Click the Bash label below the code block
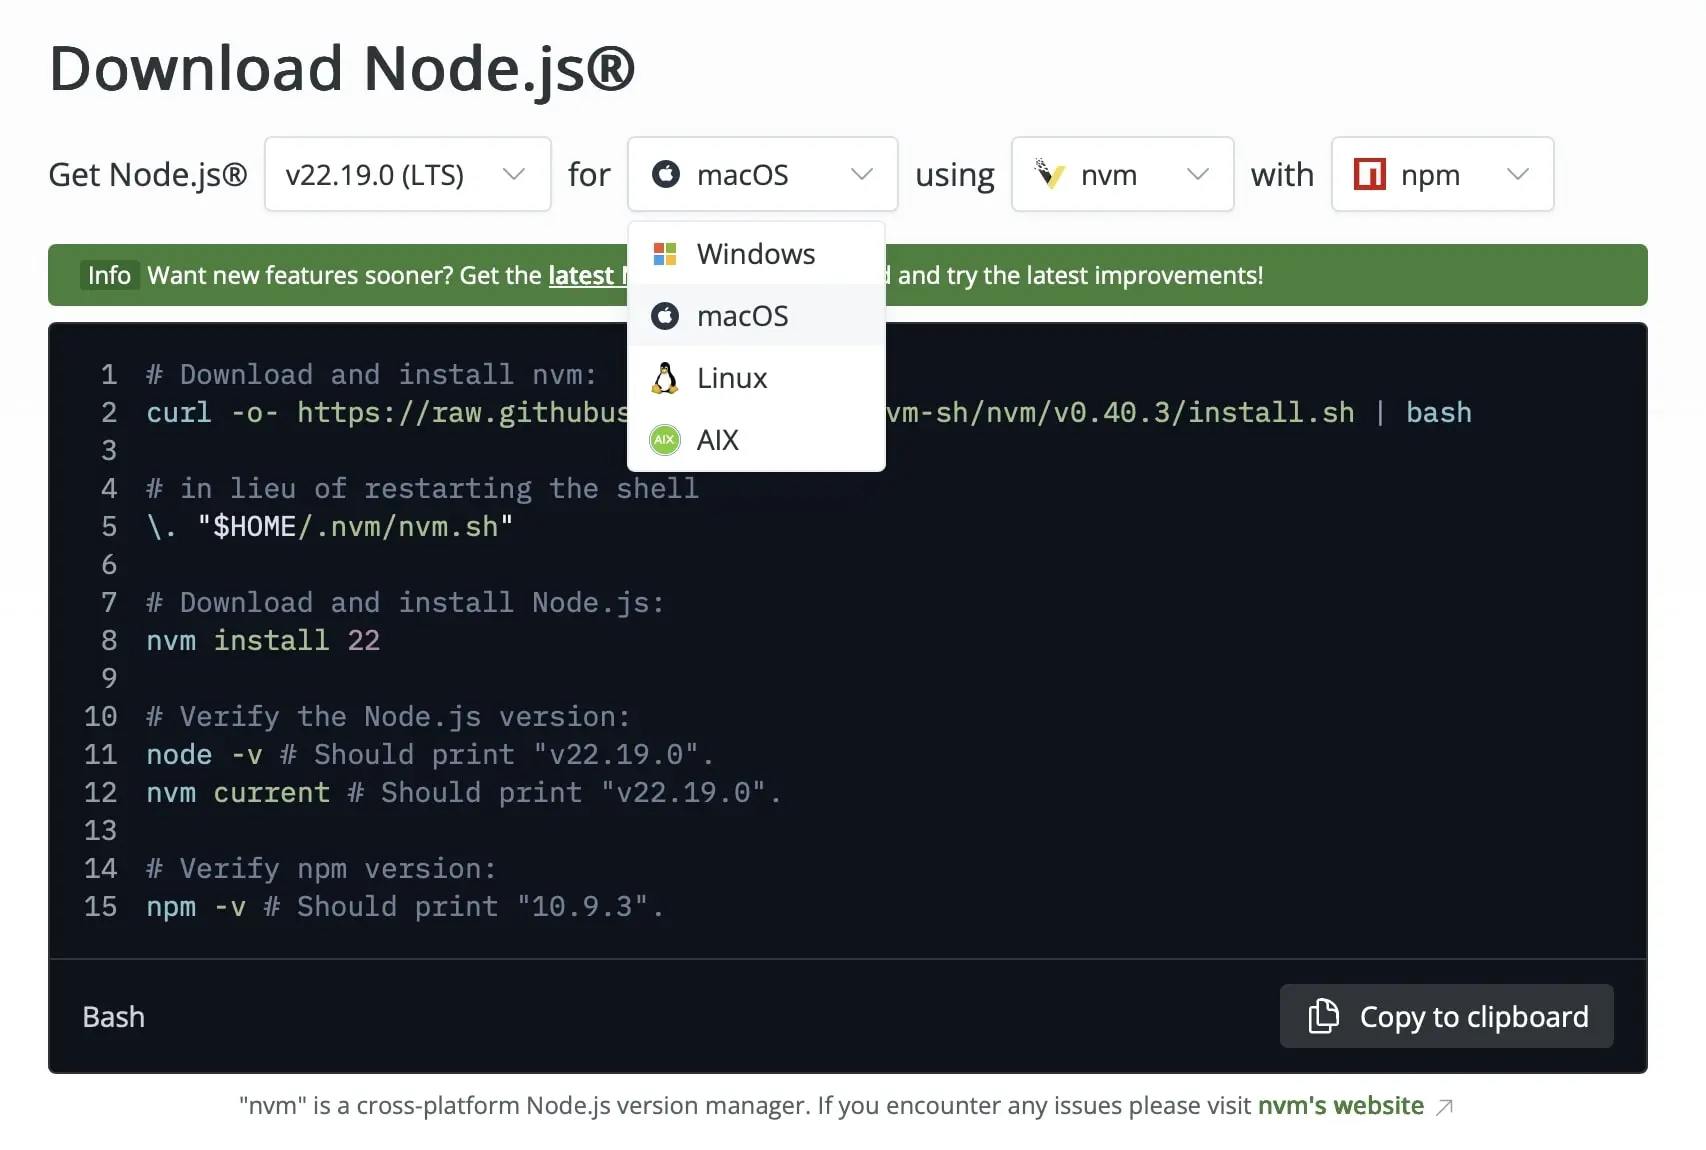The height and width of the screenshot is (1150, 1706). pos(113,1016)
